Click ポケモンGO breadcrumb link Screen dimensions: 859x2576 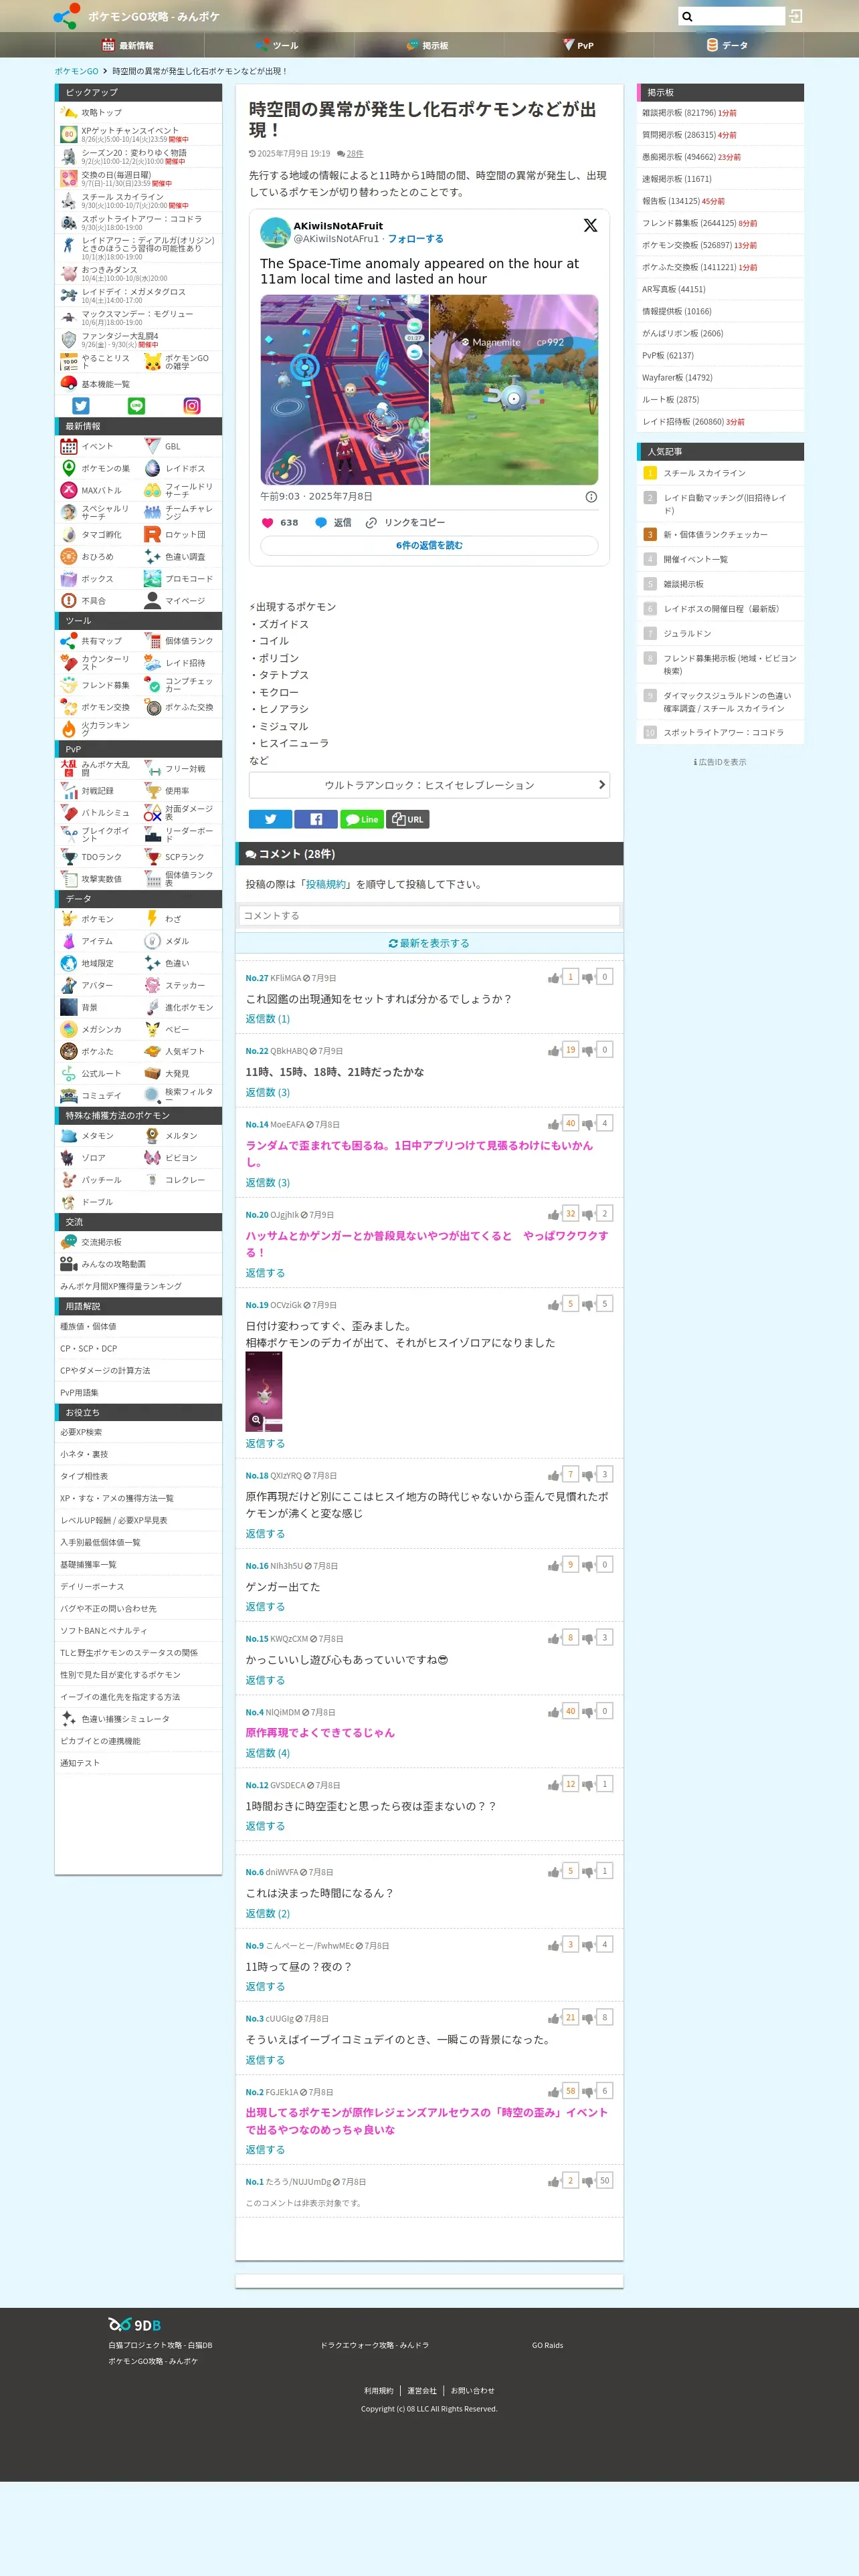click(76, 71)
